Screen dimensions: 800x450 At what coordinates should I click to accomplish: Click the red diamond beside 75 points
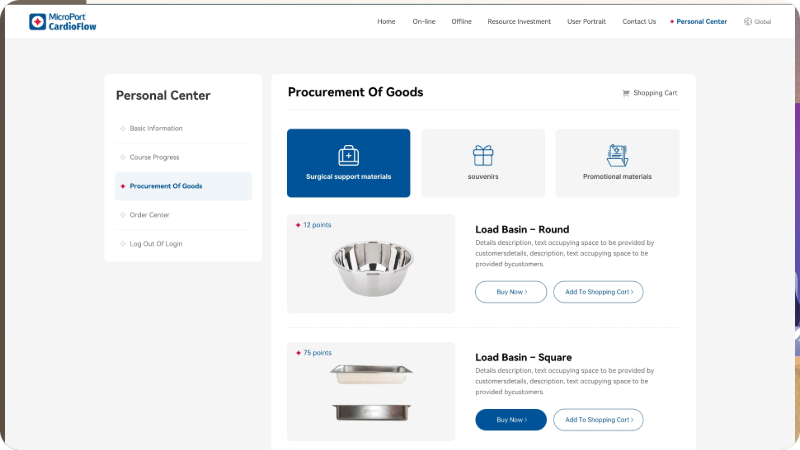tap(298, 353)
